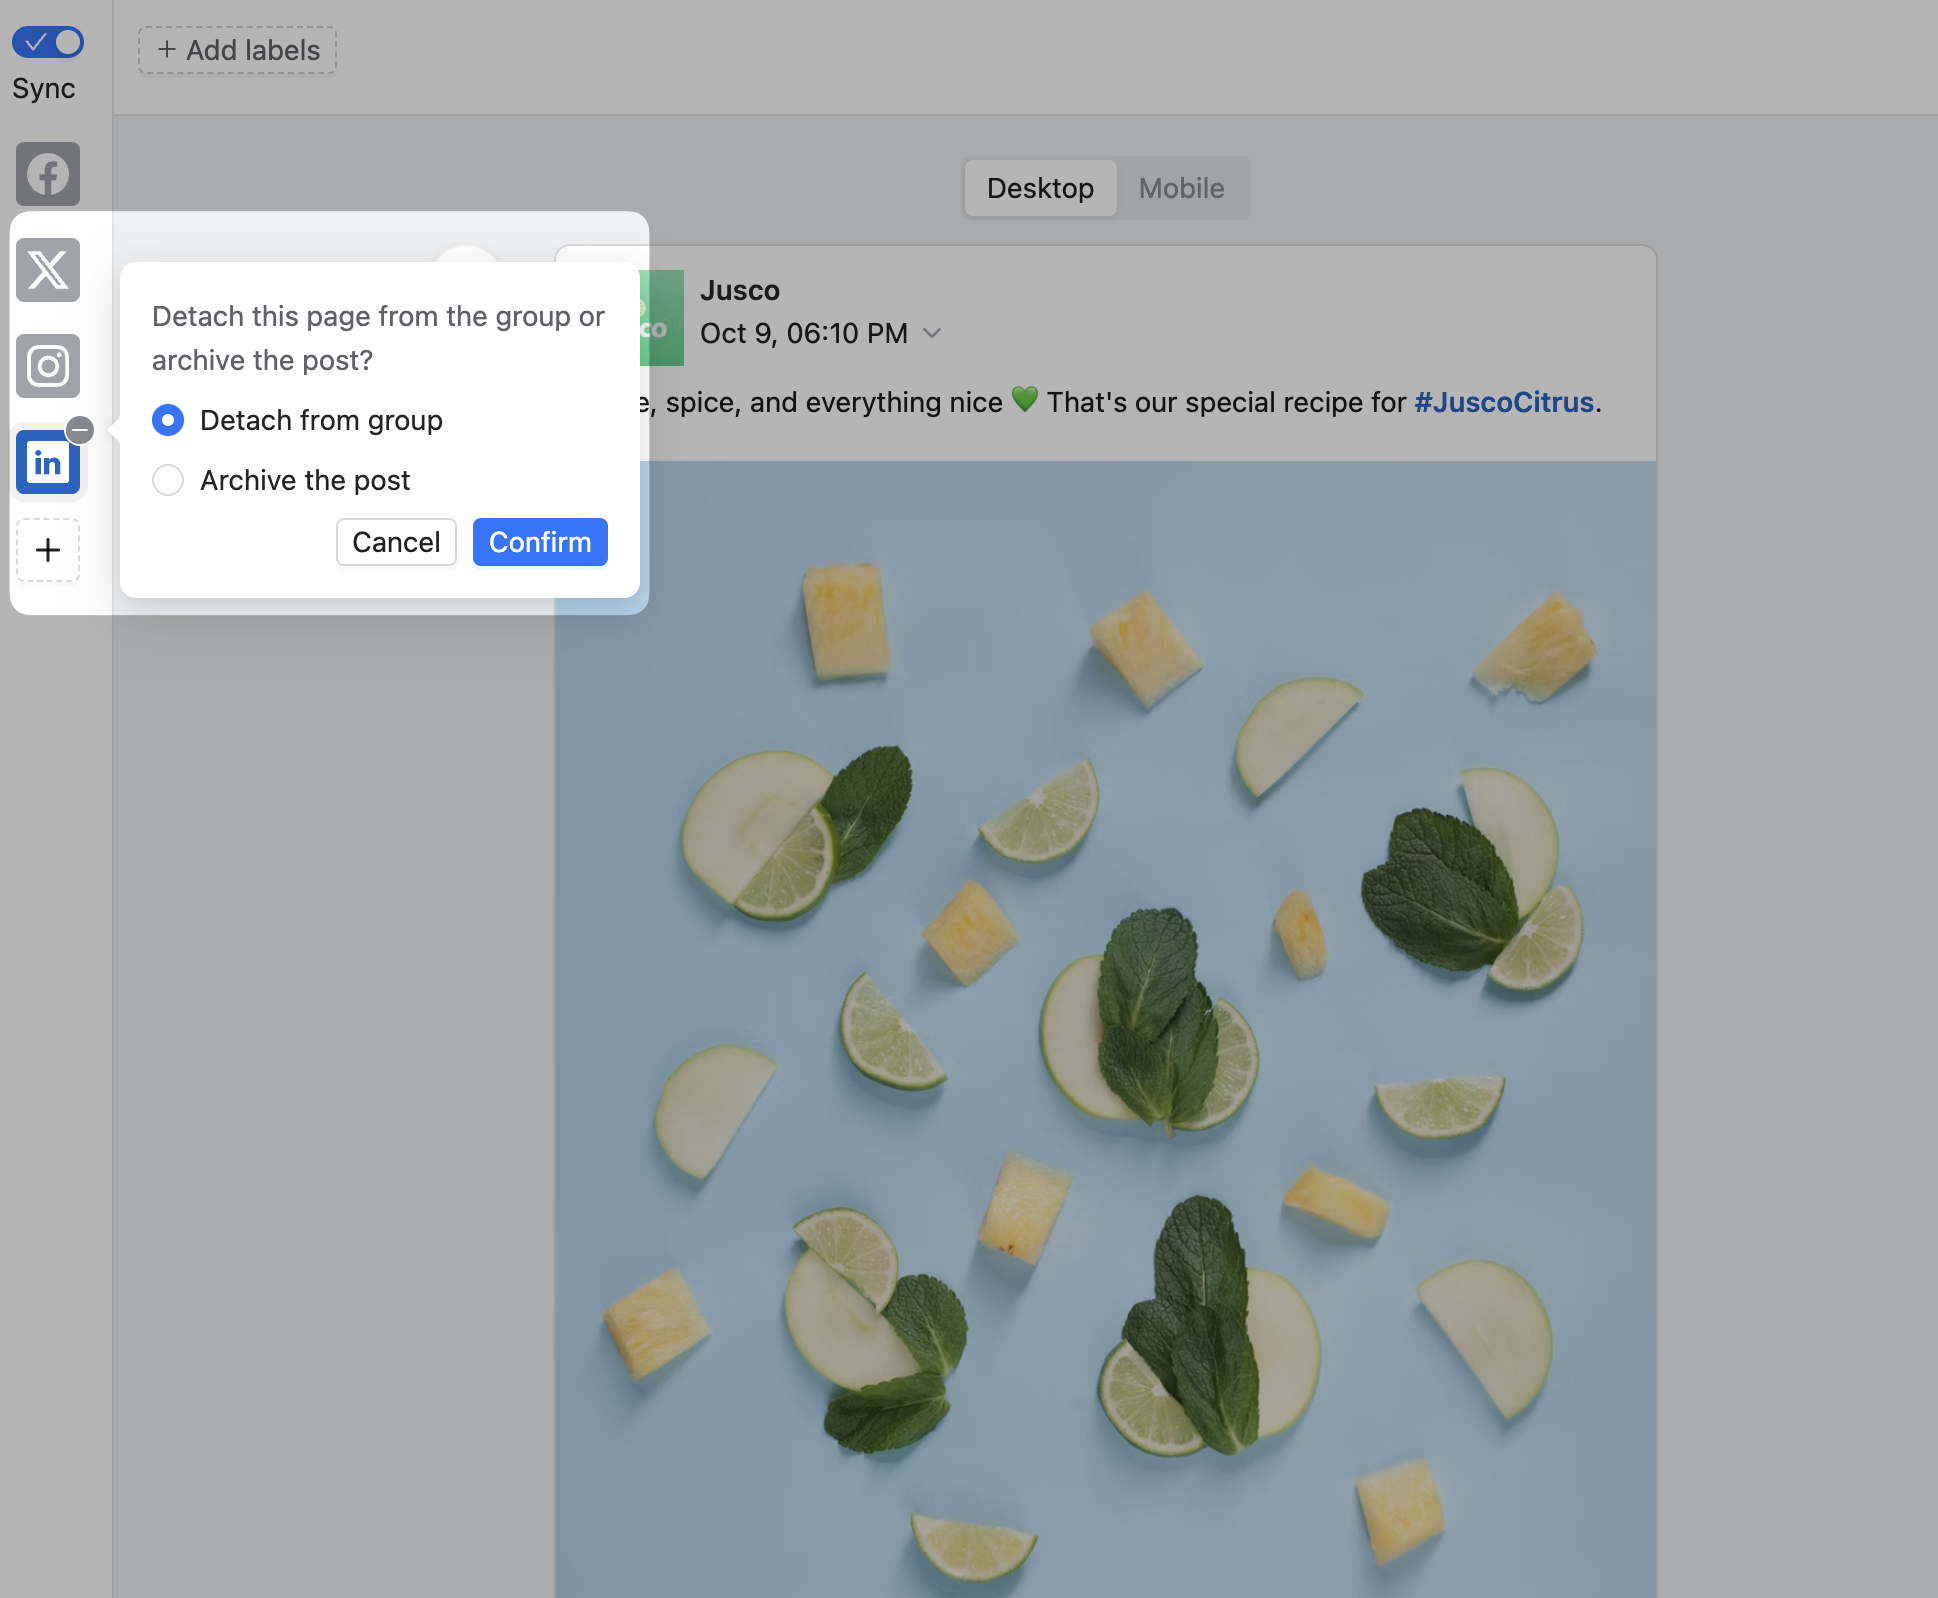This screenshot has width=1938, height=1598.
Task: Select the X (Twitter) page icon
Action: pyautogui.click(x=47, y=270)
